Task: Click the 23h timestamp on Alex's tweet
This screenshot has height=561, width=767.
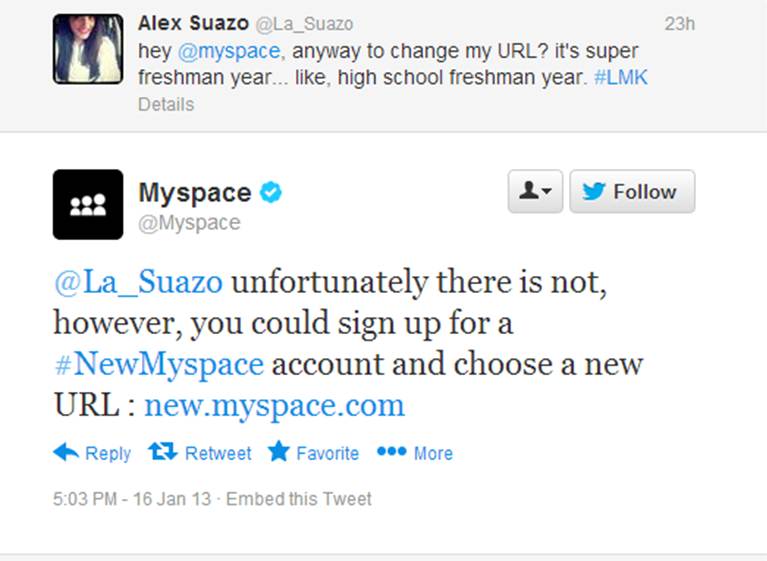Action: pyautogui.click(x=679, y=23)
